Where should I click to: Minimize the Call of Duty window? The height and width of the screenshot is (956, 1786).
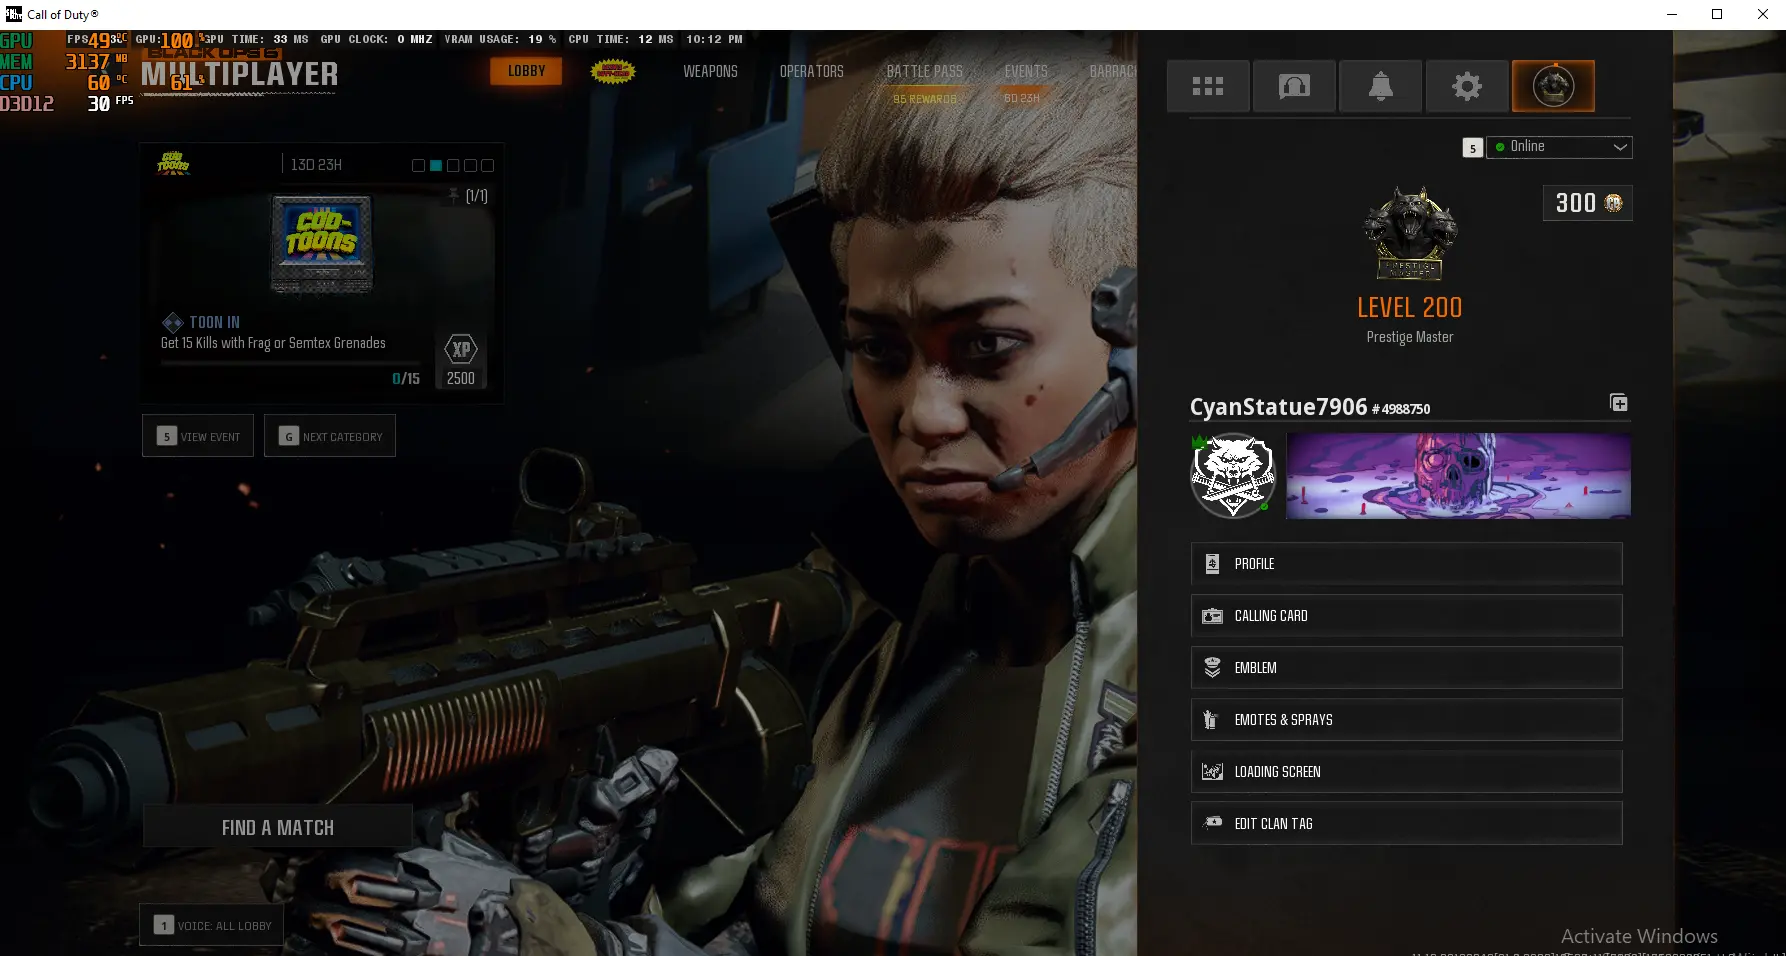tap(1671, 14)
